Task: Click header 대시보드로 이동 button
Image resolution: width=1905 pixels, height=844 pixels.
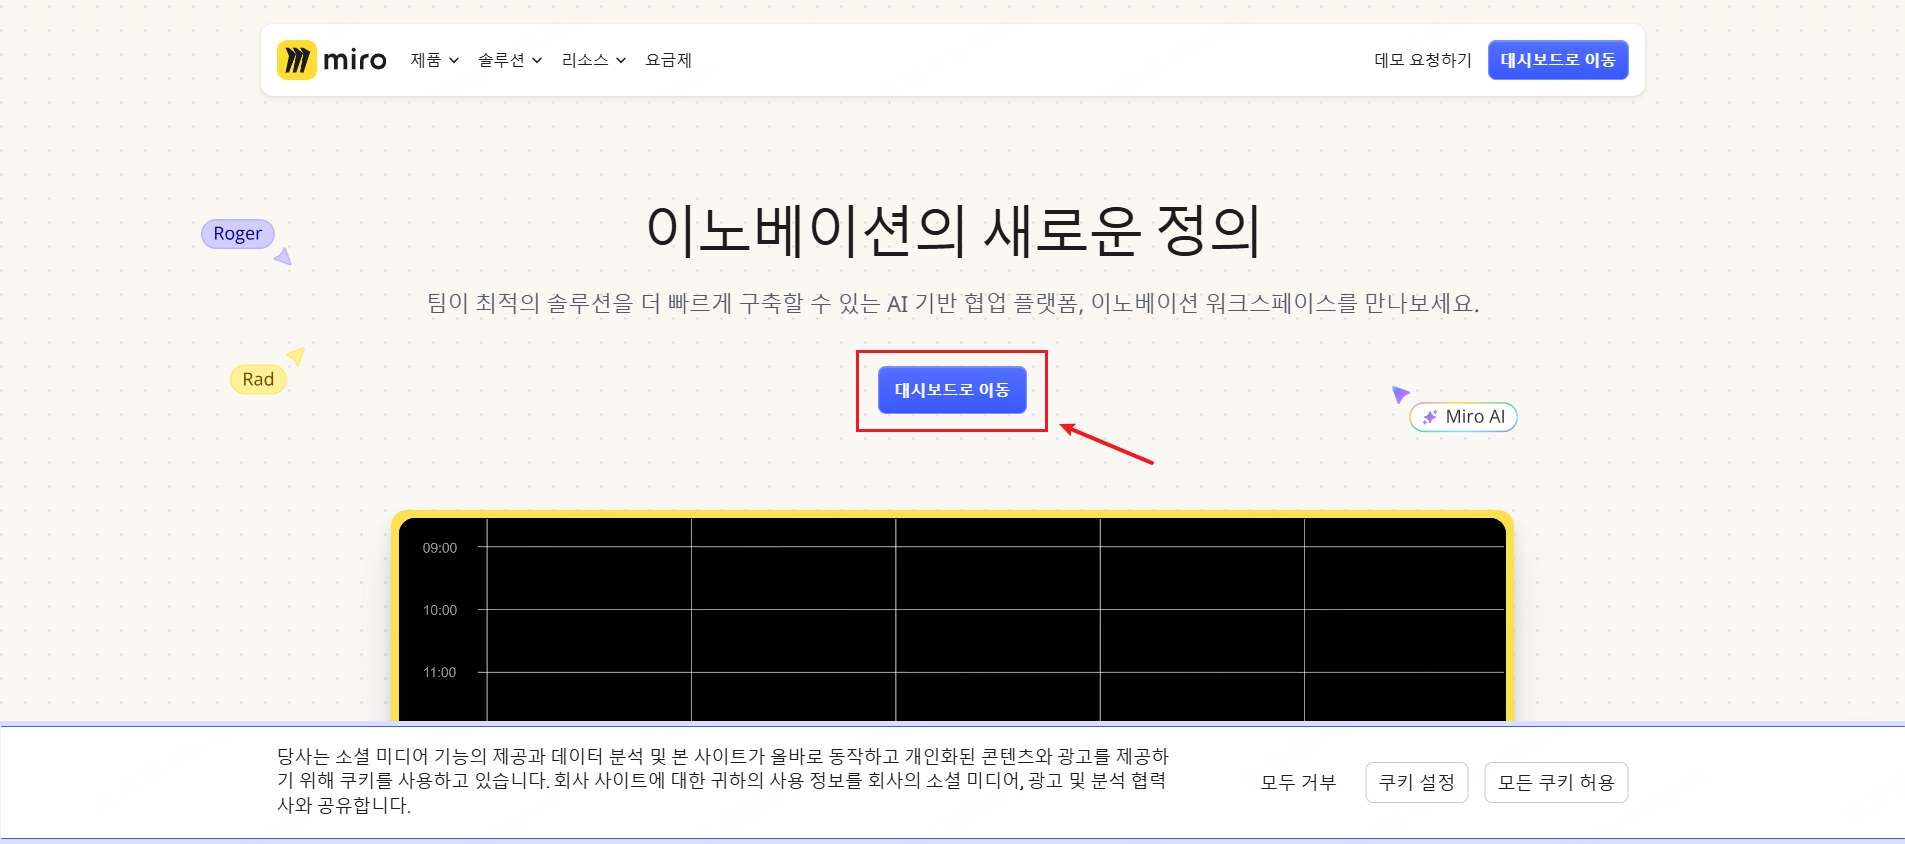Action: pyautogui.click(x=1558, y=60)
